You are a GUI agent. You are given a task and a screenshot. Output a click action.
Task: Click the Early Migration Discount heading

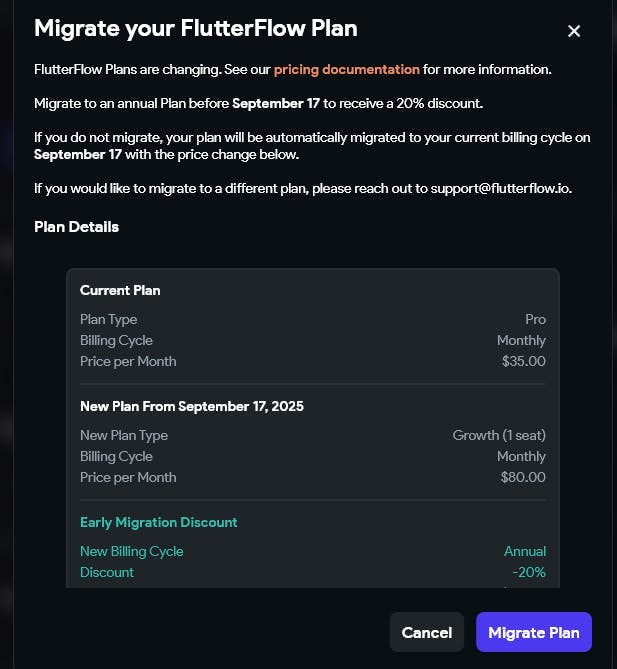tap(158, 522)
